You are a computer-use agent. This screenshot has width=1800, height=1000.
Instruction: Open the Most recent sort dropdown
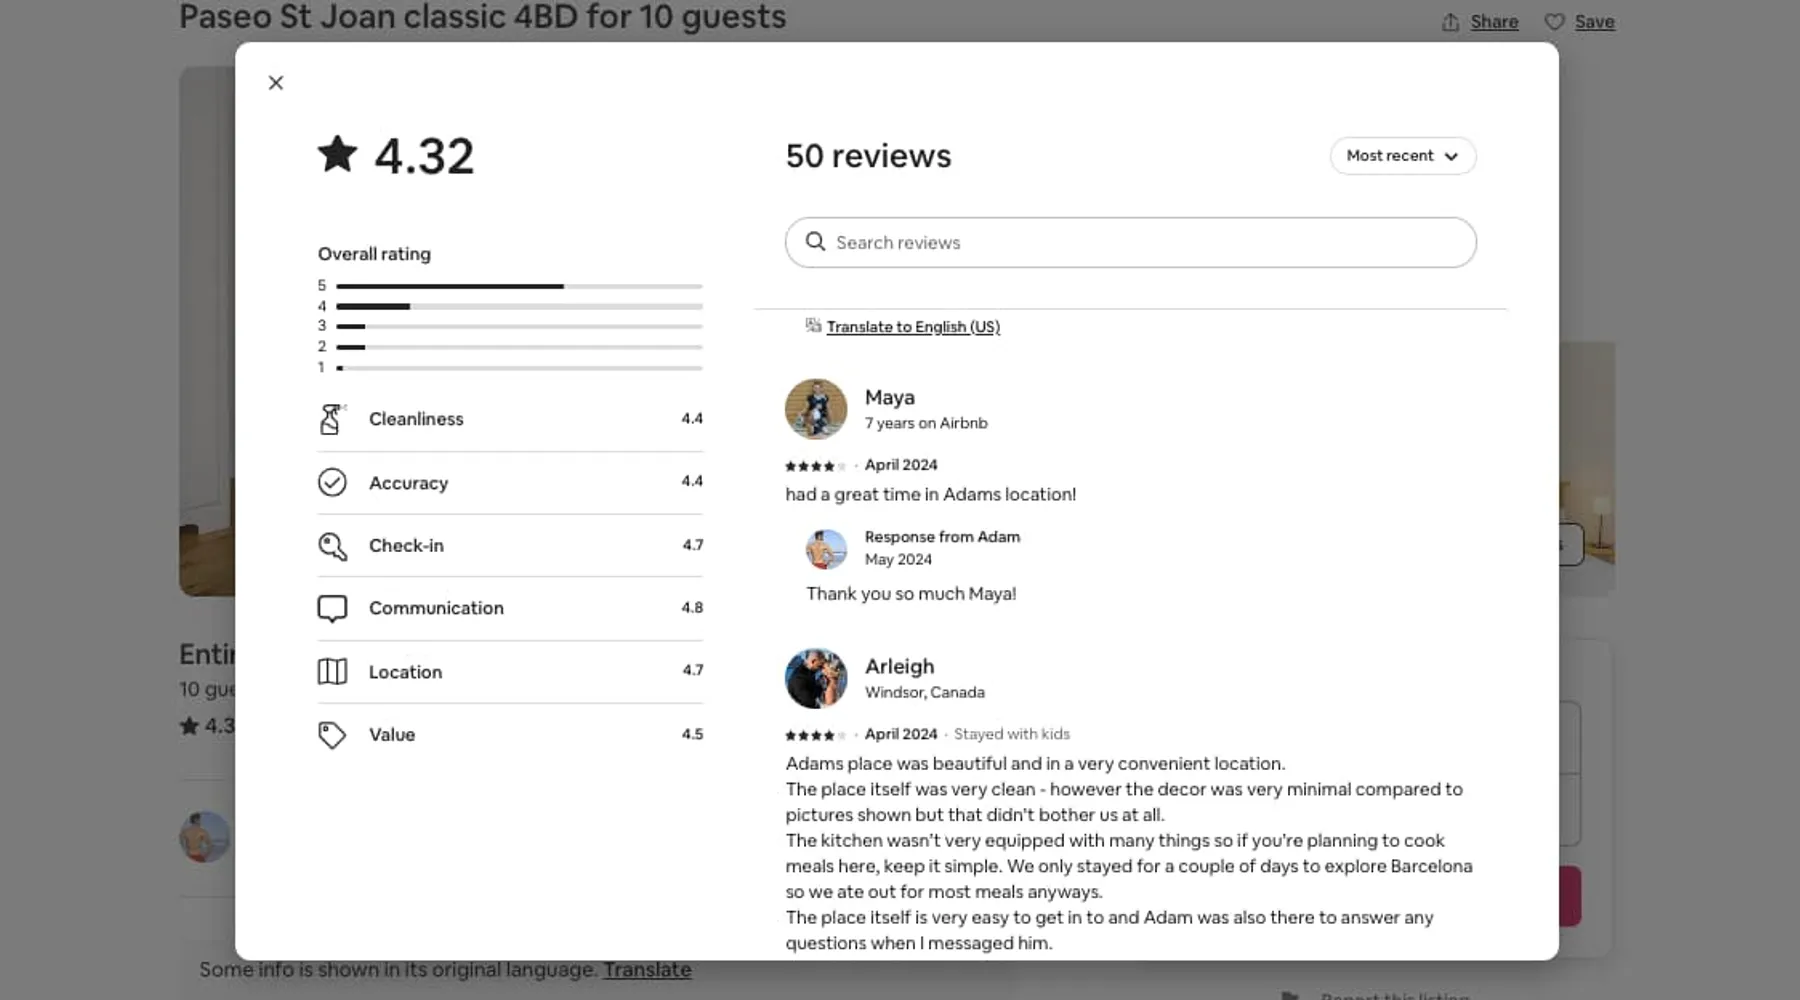click(x=1402, y=156)
